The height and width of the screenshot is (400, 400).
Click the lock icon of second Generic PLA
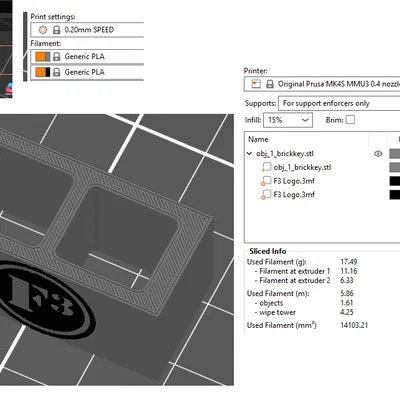pos(57,72)
